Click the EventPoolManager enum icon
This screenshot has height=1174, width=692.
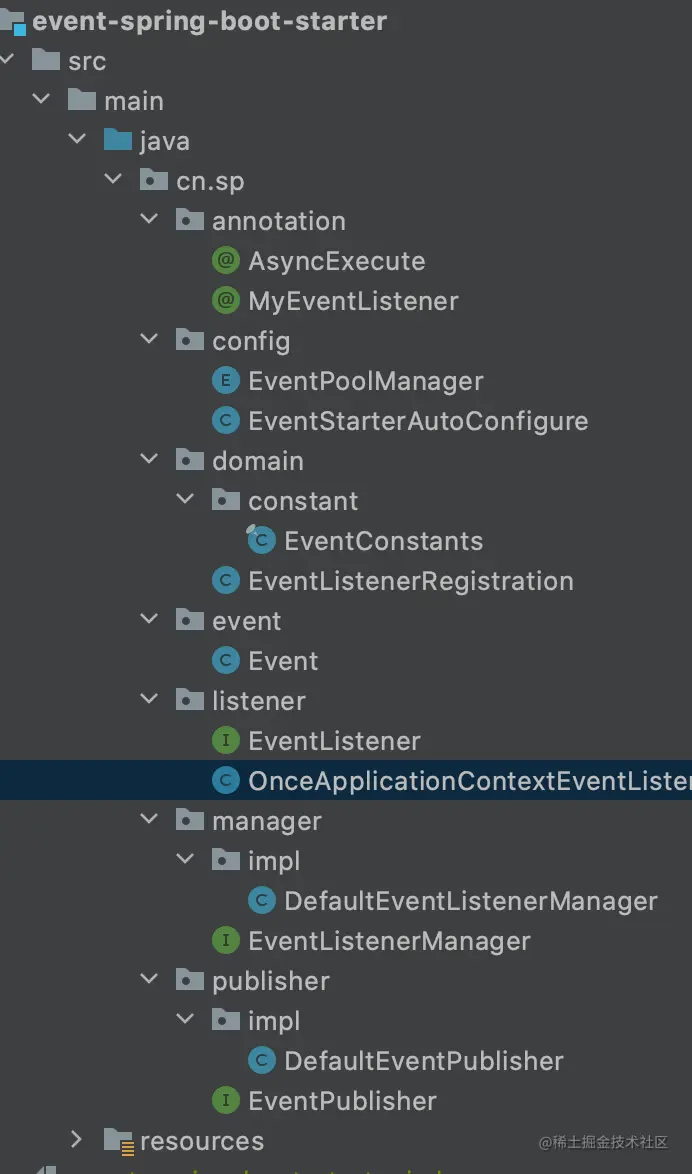click(225, 381)
